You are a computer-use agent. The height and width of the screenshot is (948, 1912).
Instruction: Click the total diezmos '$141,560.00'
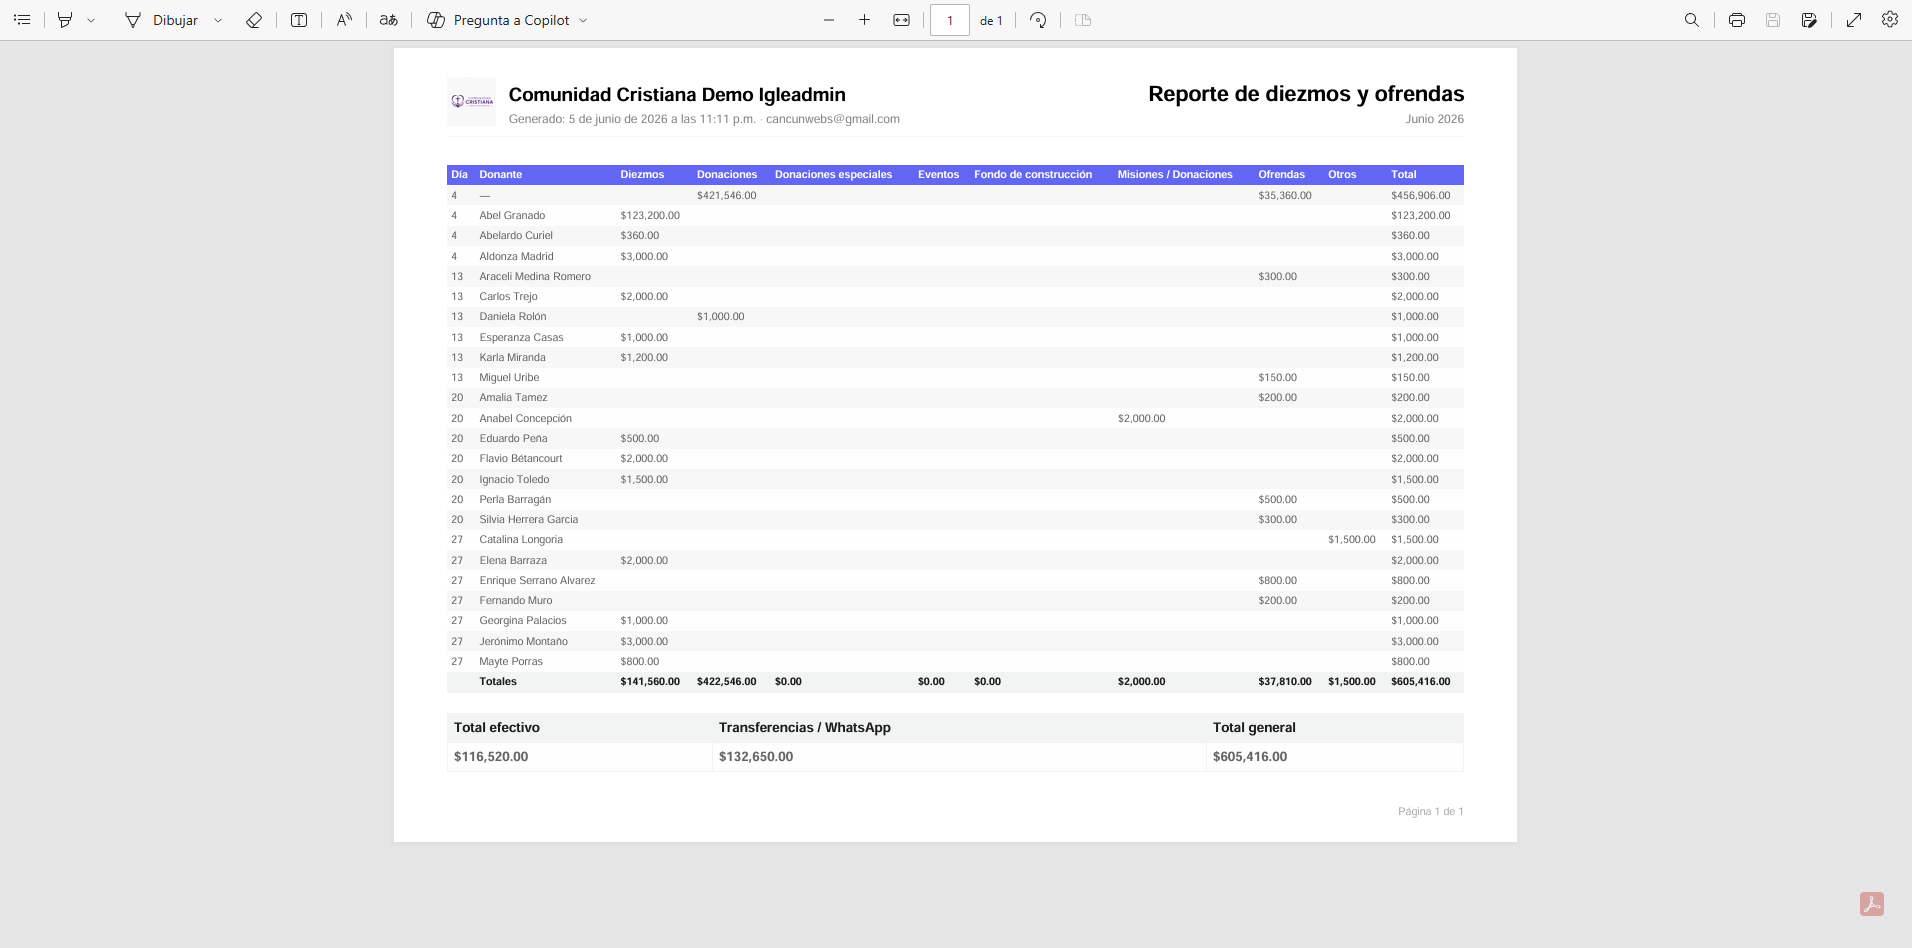pyautogui.click(x=650, y=681)
